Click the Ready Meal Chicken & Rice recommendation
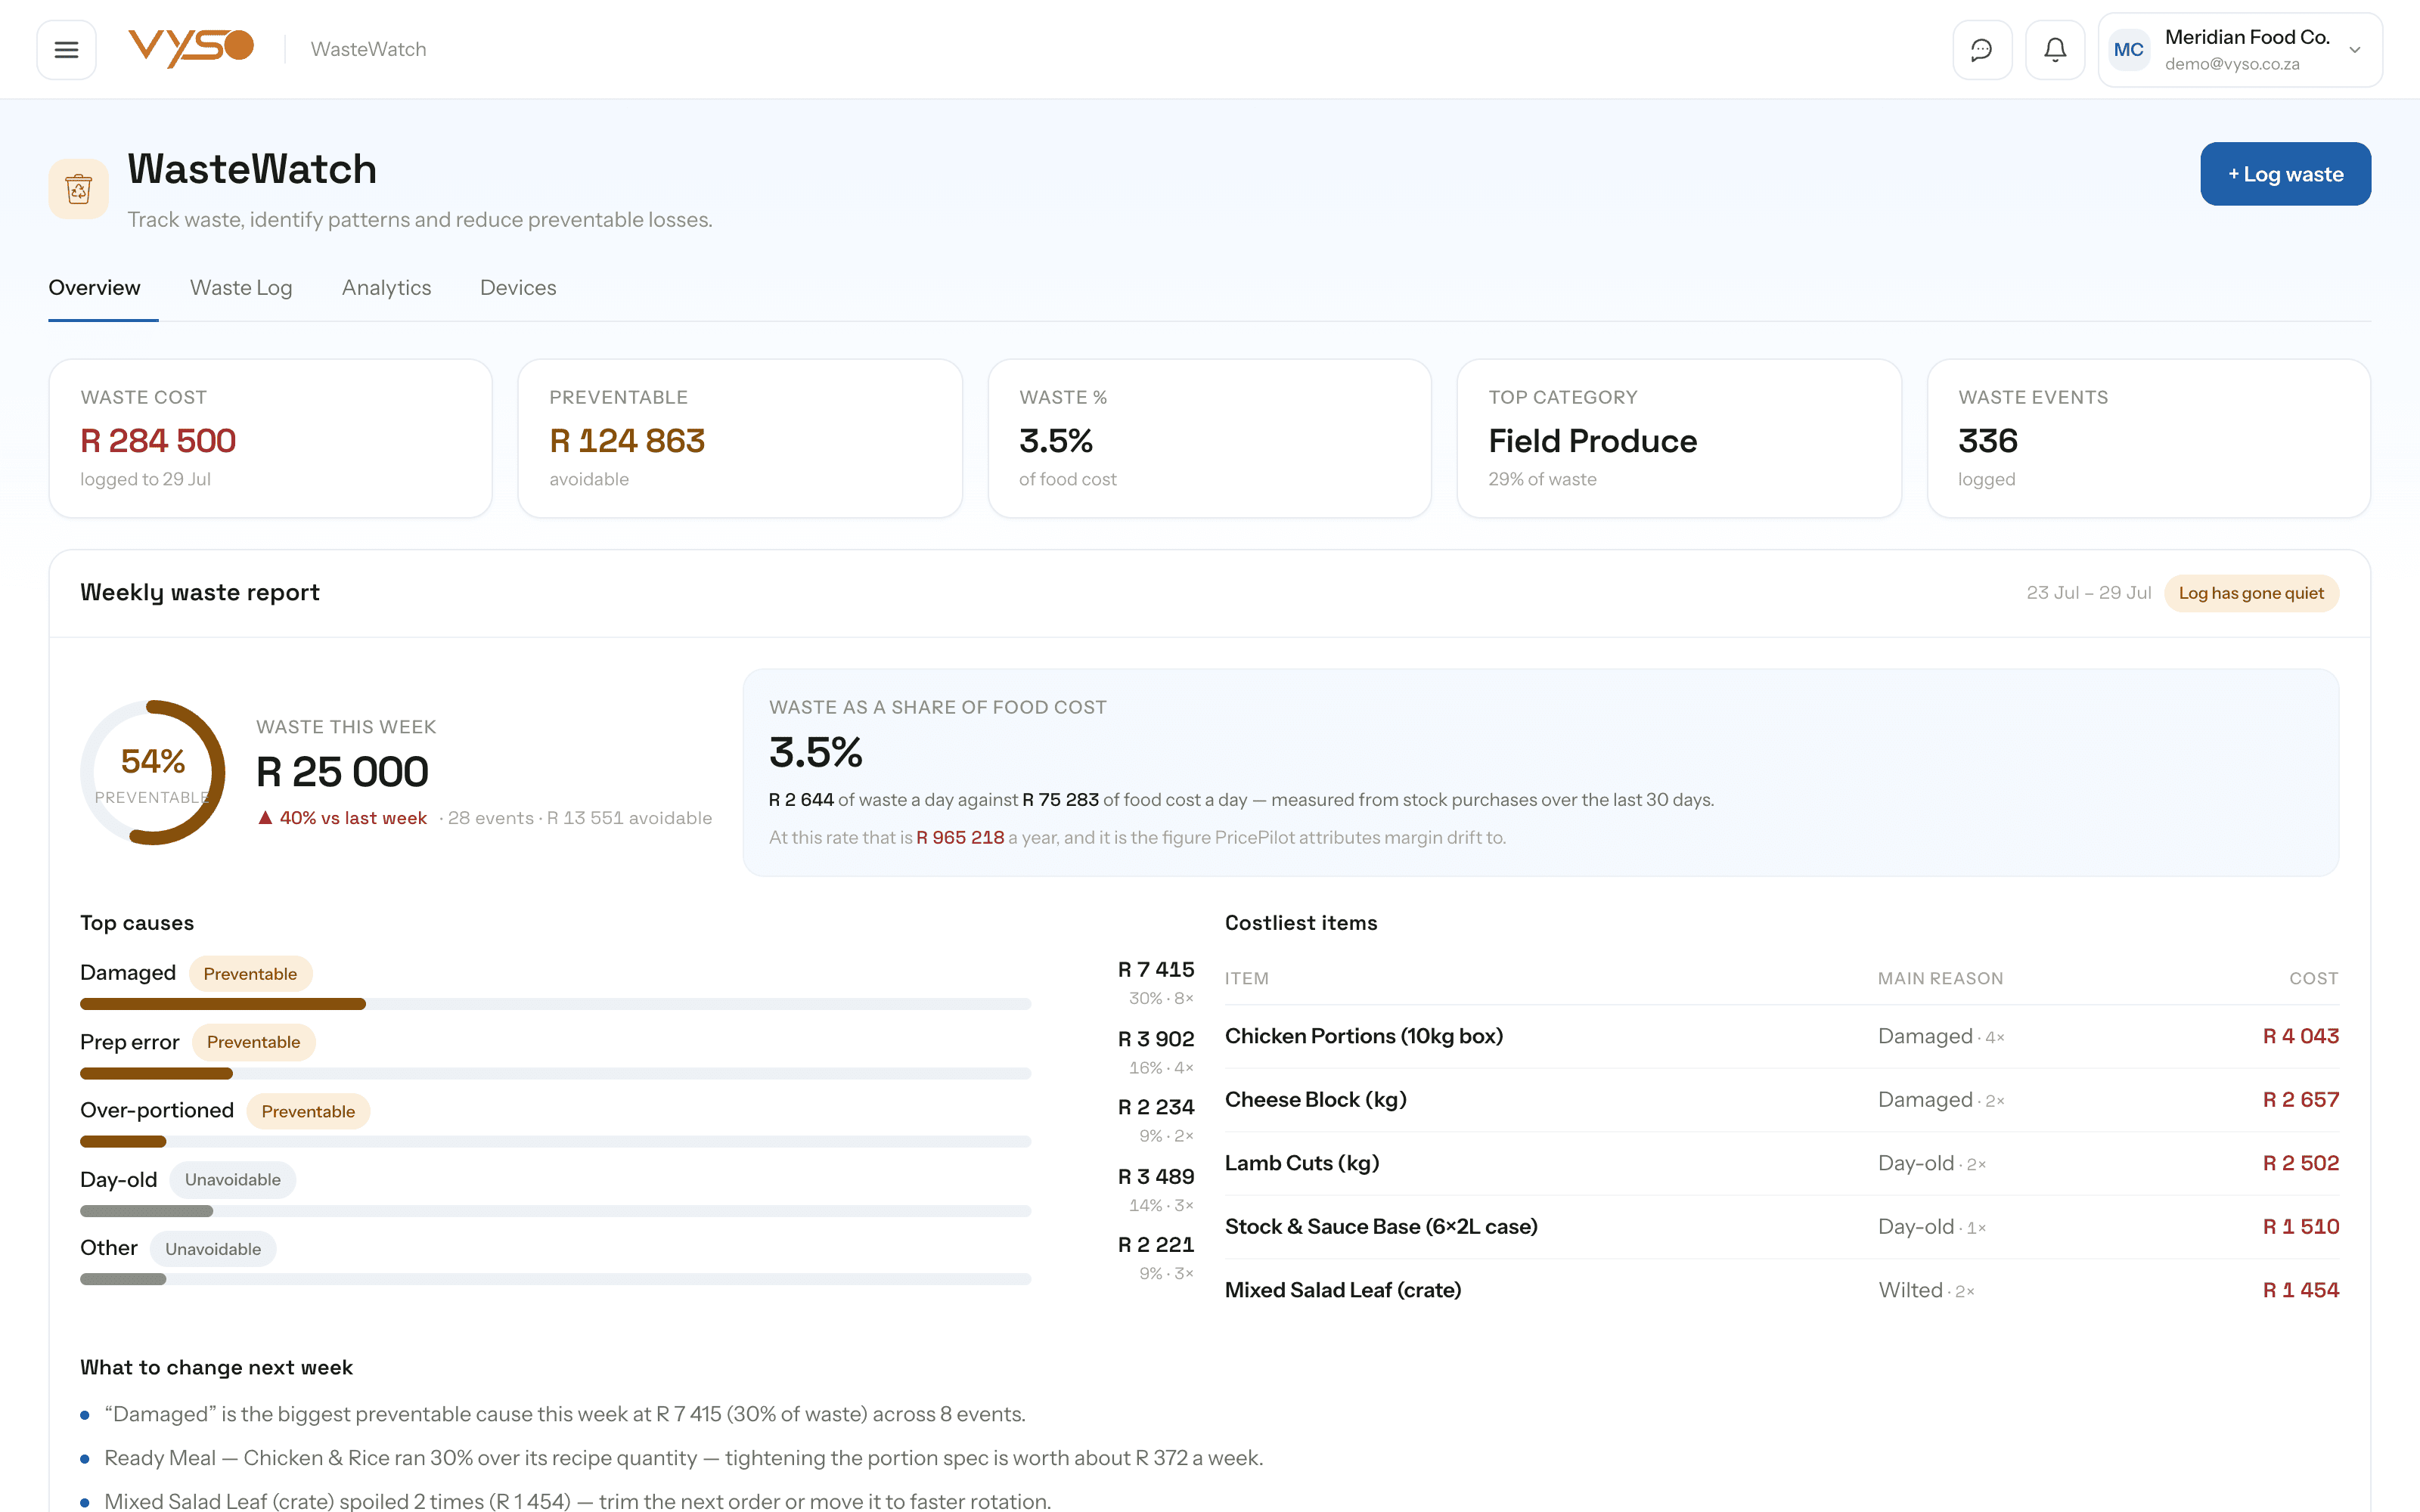 (x=684, y=1458)
